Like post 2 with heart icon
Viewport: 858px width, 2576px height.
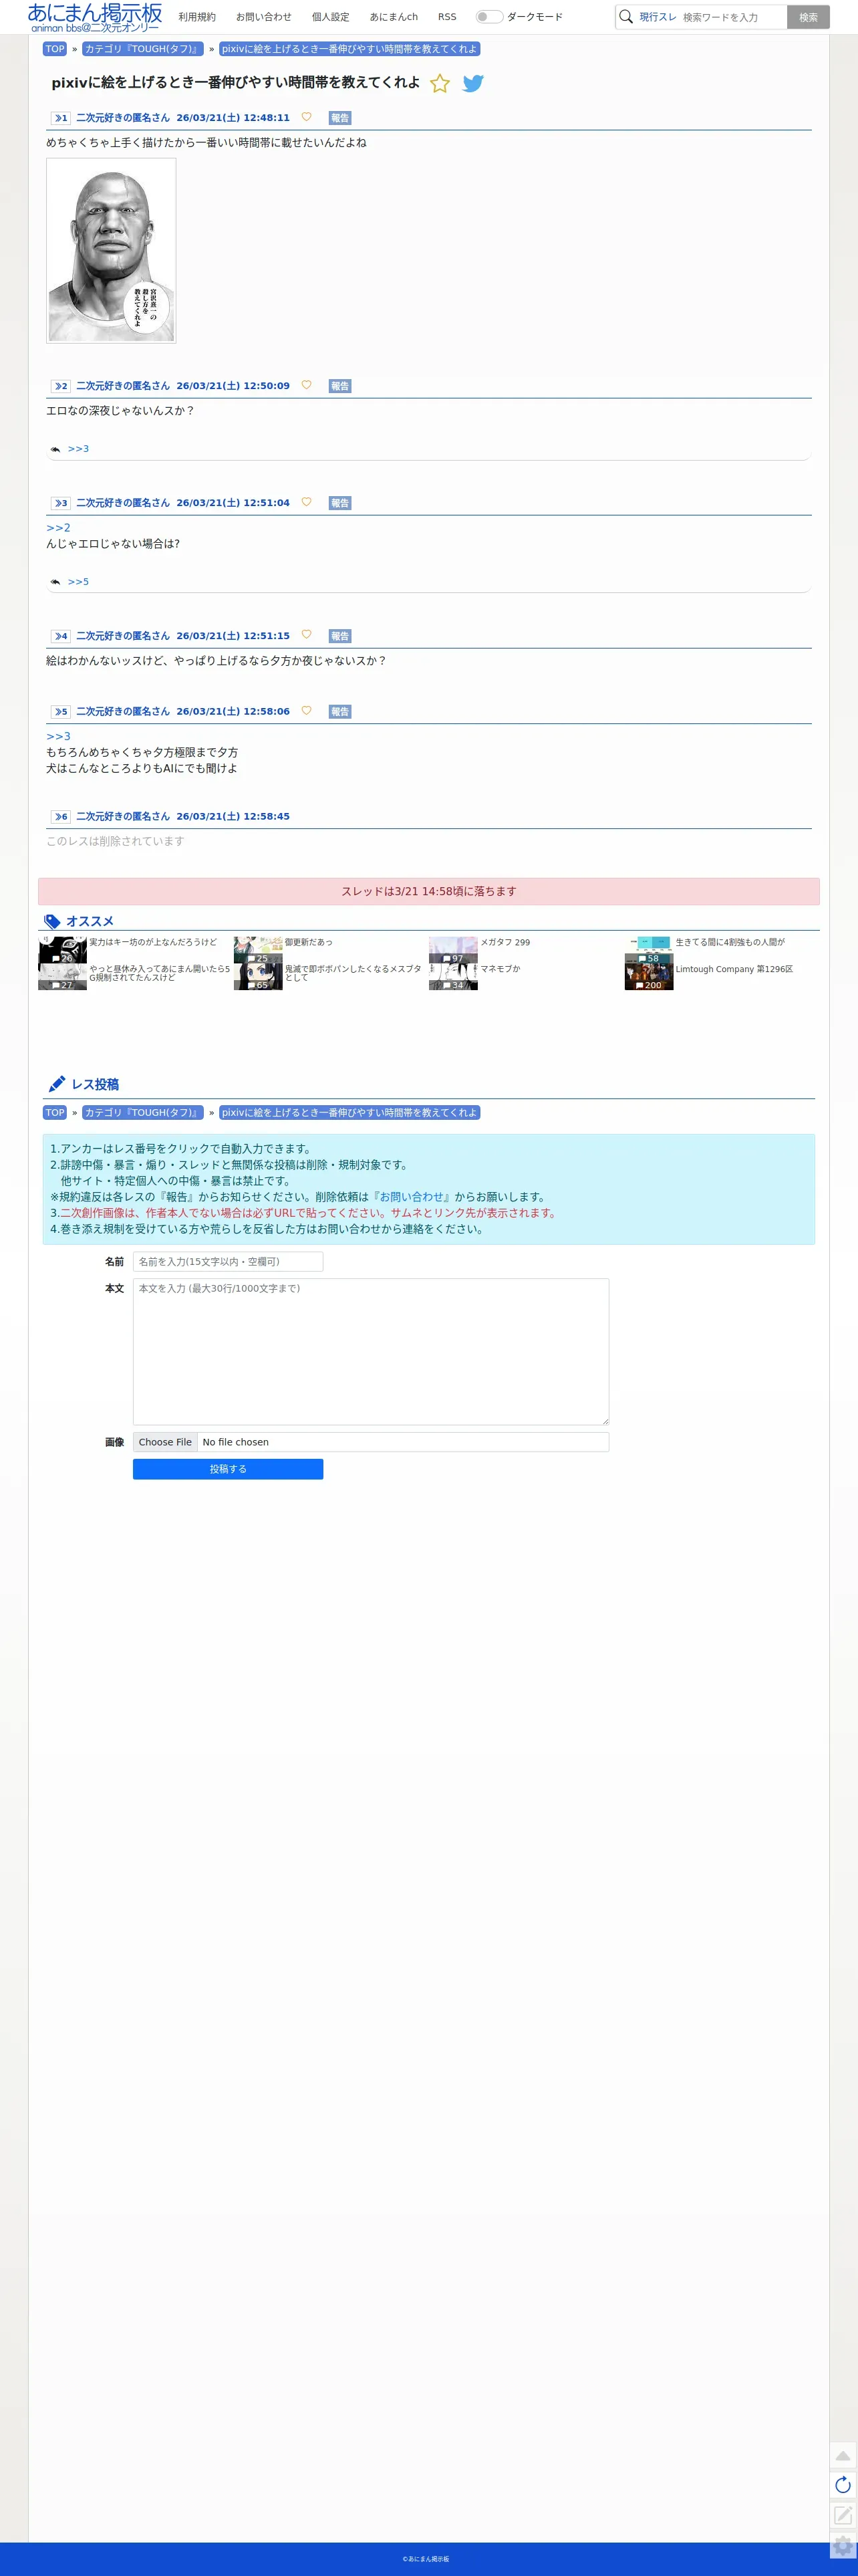(306, 385)
